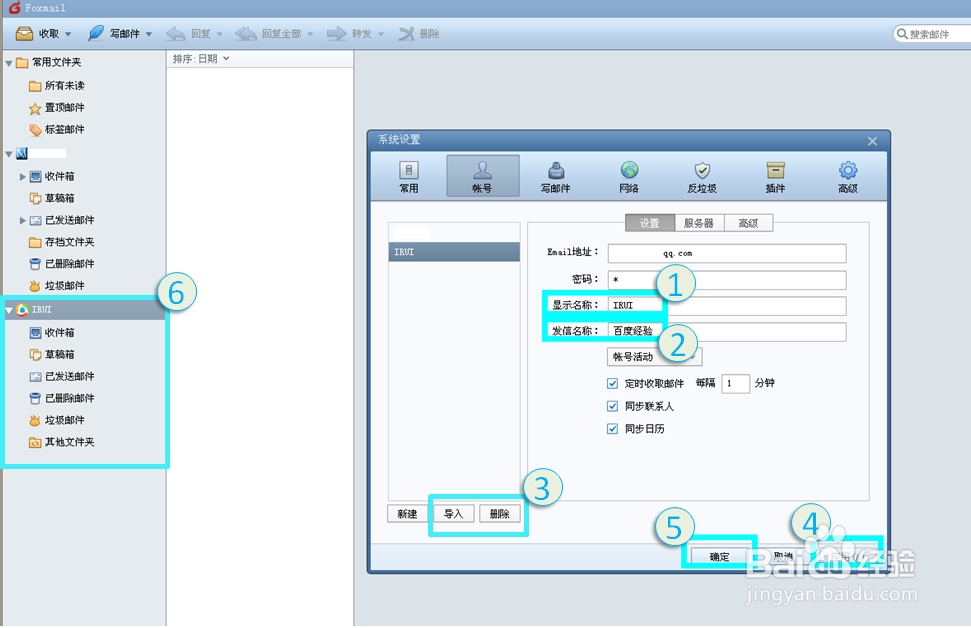This screenshot has width=971, height=628.
Task: Click the 删除 delete icon in toolbar
Action: 406,33
